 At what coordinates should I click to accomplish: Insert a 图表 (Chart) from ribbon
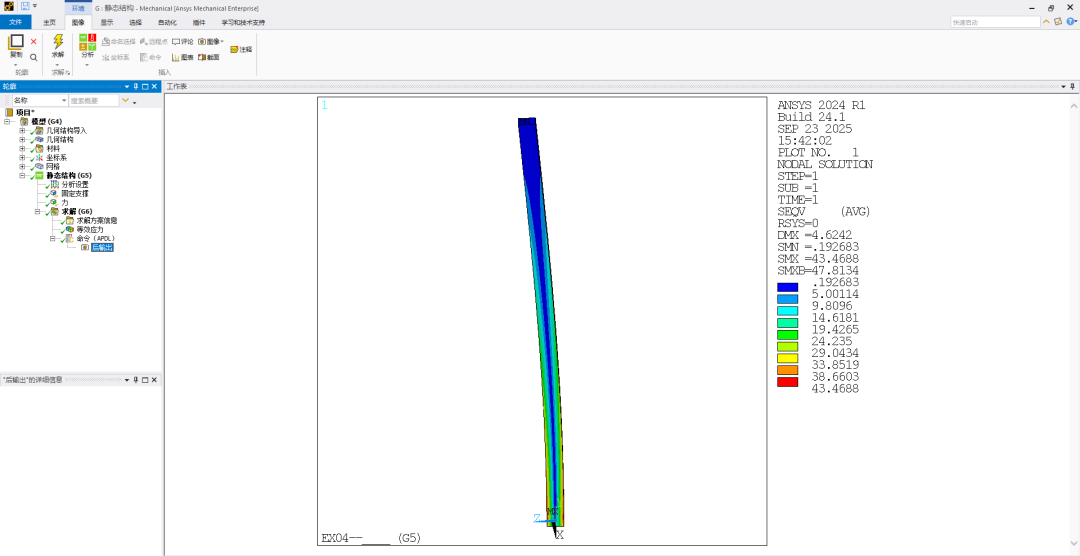pyautogui.click(x=183, y=57)
